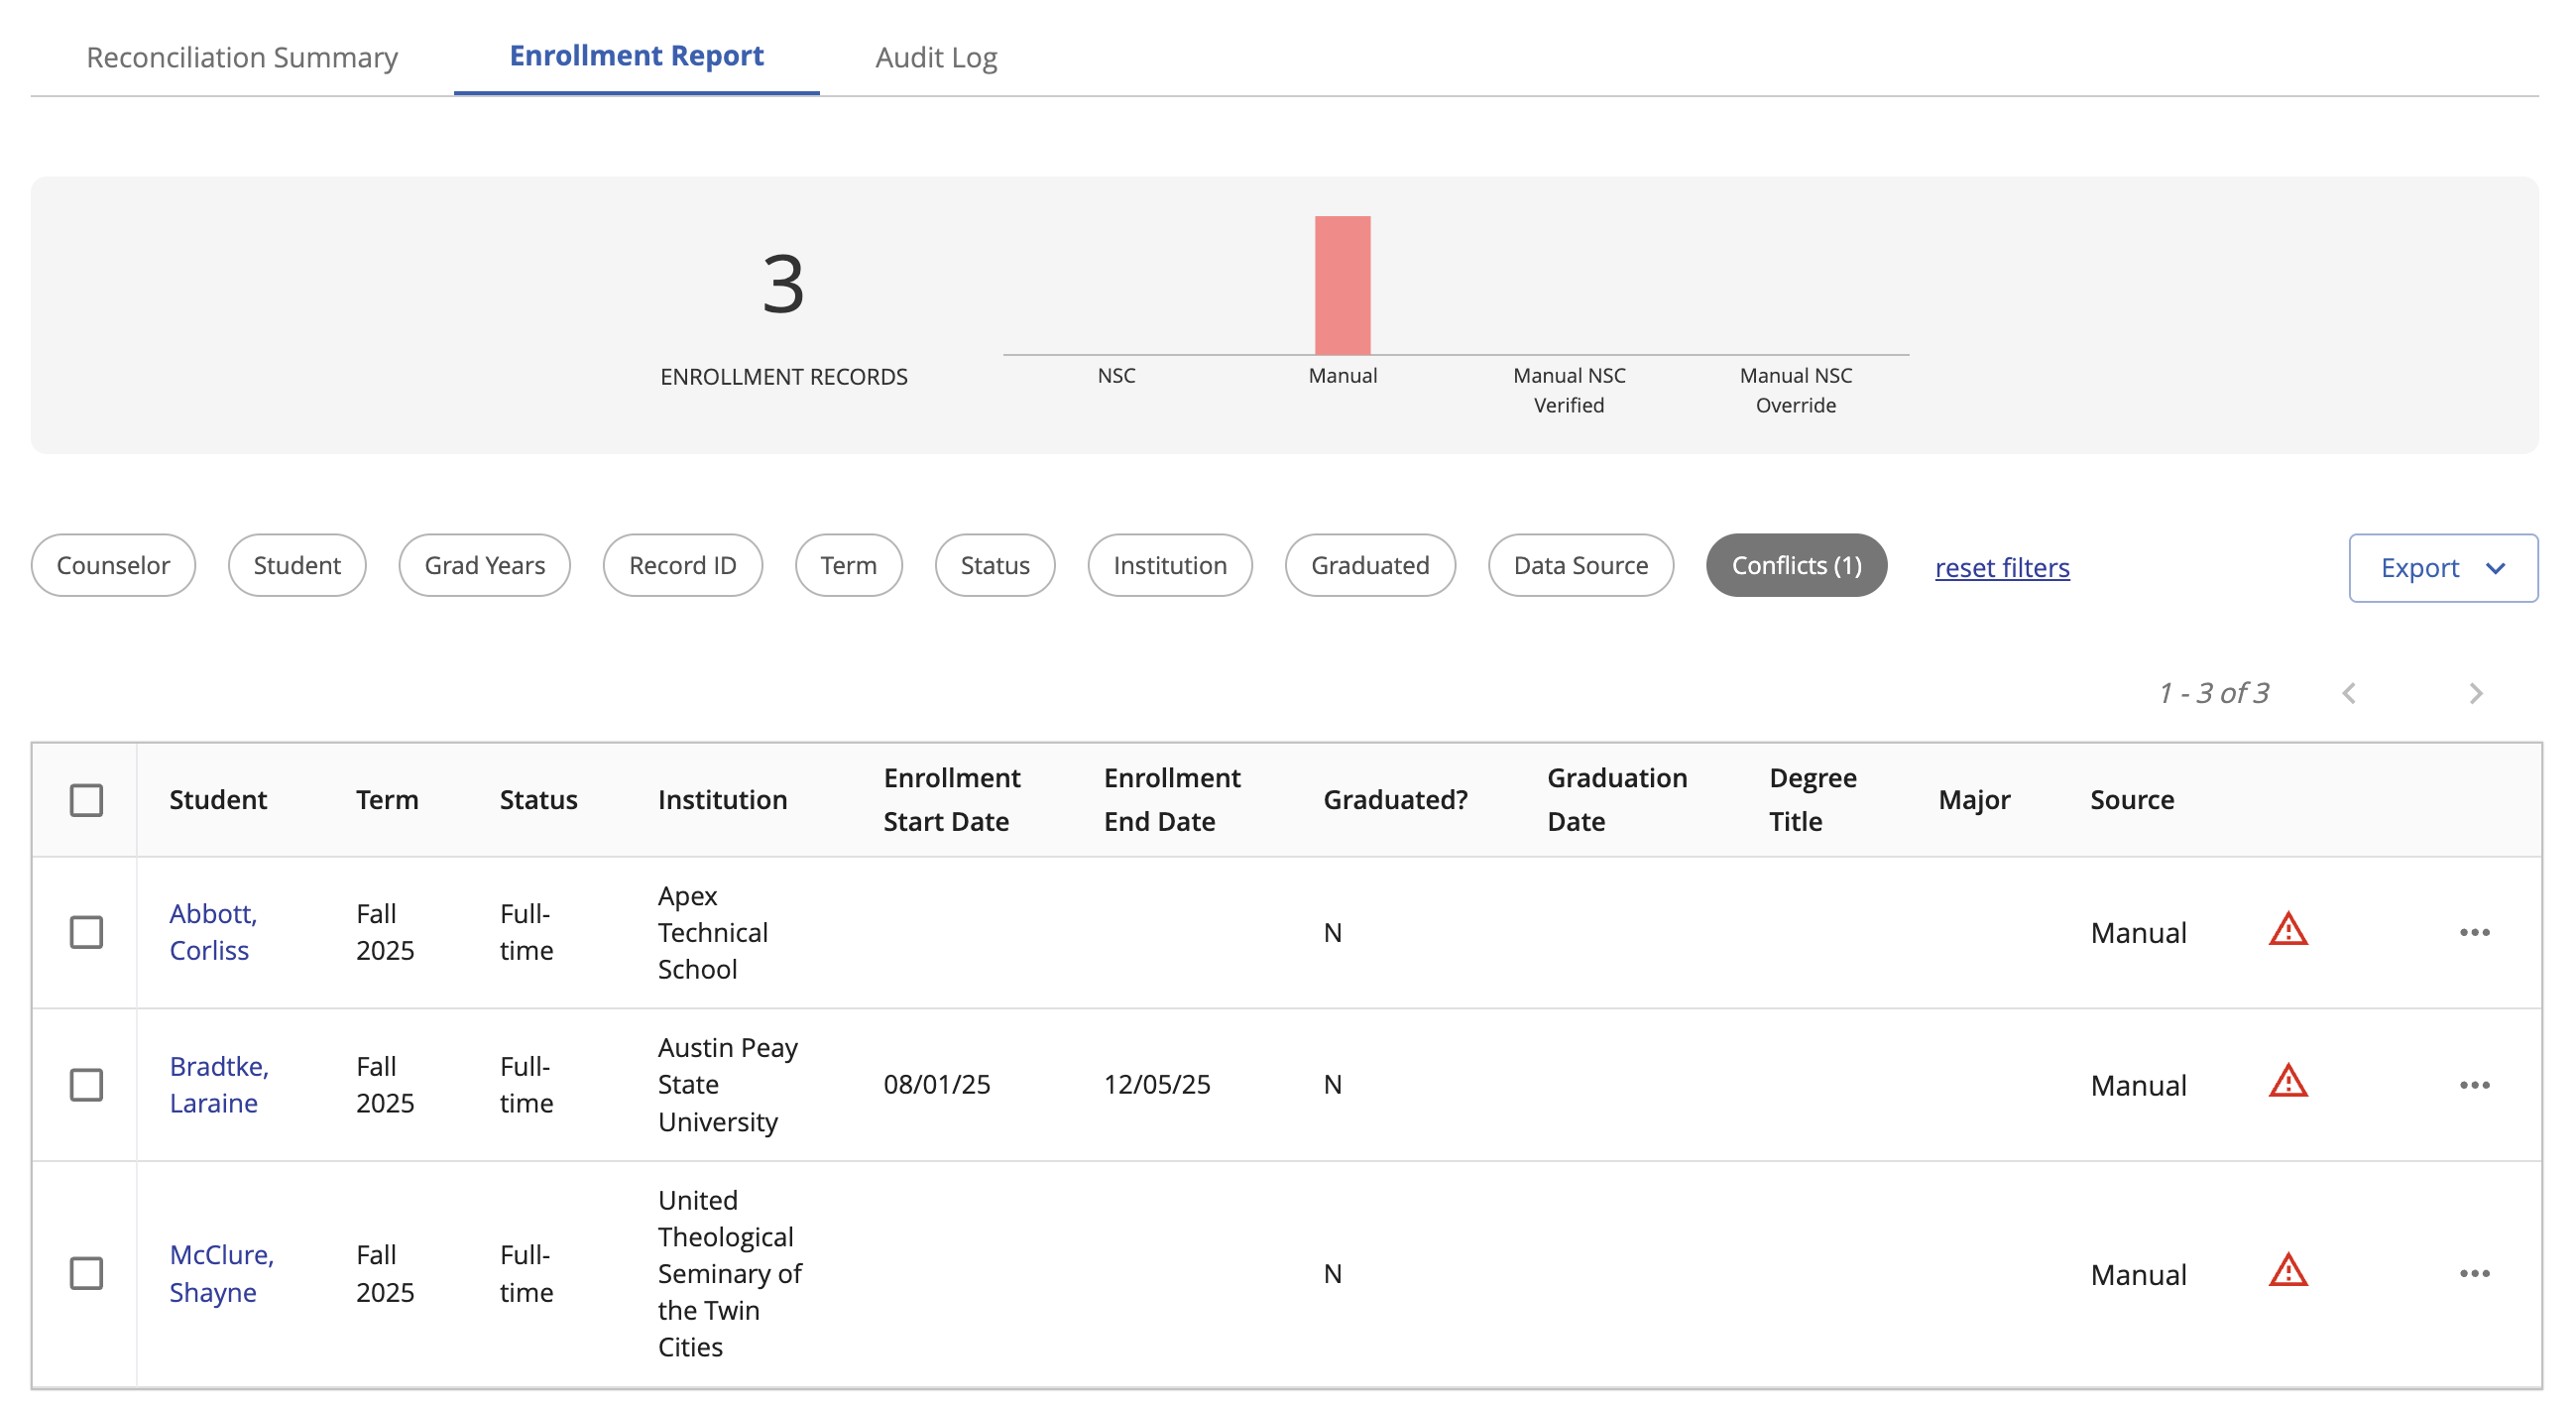Open the three-dot menu for Abbott, Corliss
Image resolution: width=2576 pixels, height=1406 pixels.
tap(2473, 932)
